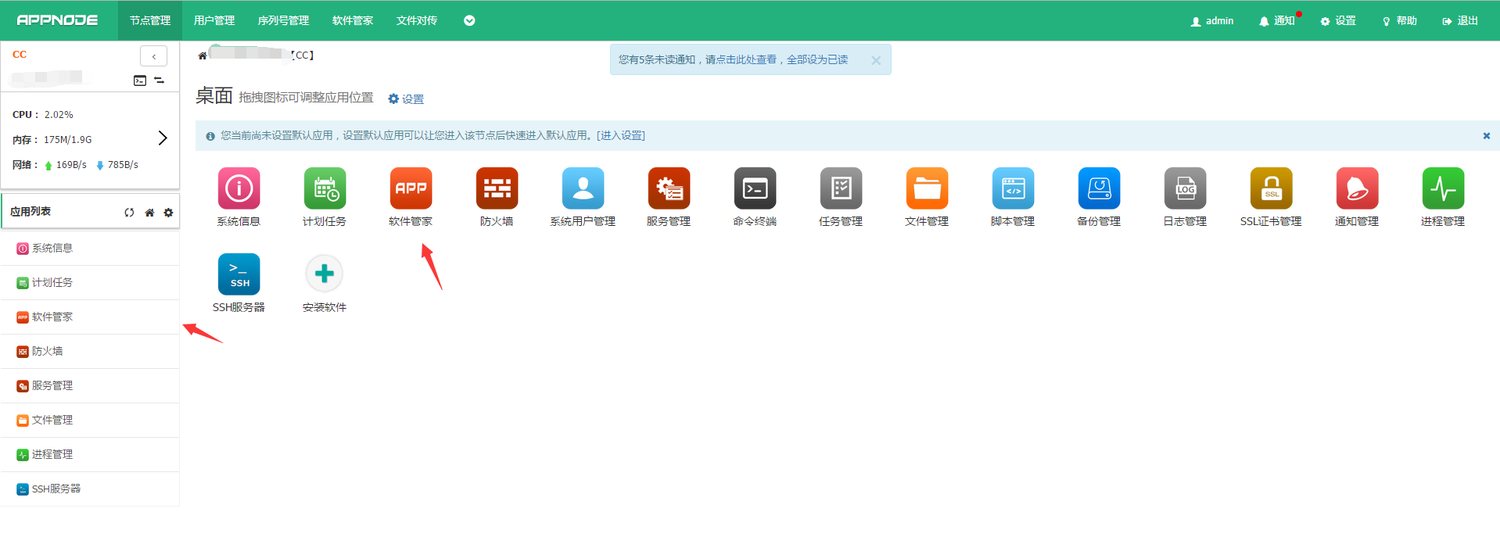The image size is (1500, 555).
Task: Refresh the 应用列表 app list
Action: click(129, 212)
